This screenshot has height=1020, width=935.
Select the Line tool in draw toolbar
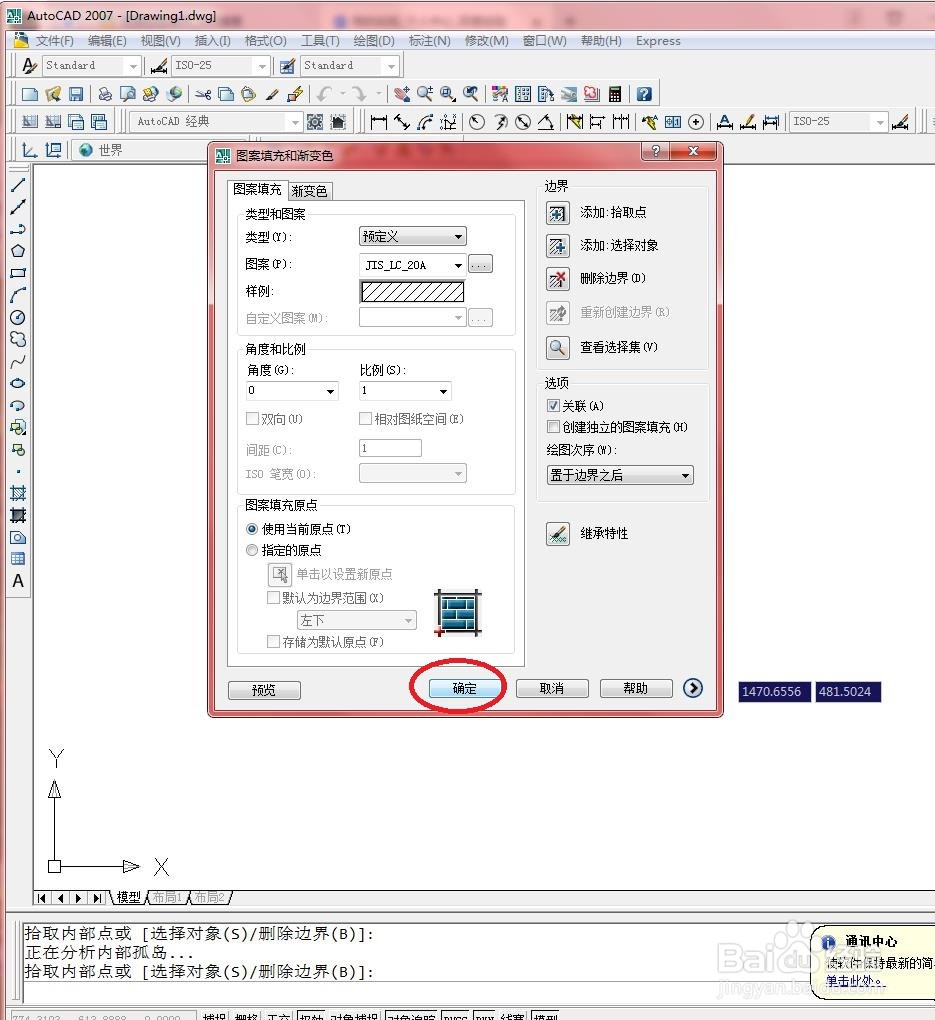point(18,185)
